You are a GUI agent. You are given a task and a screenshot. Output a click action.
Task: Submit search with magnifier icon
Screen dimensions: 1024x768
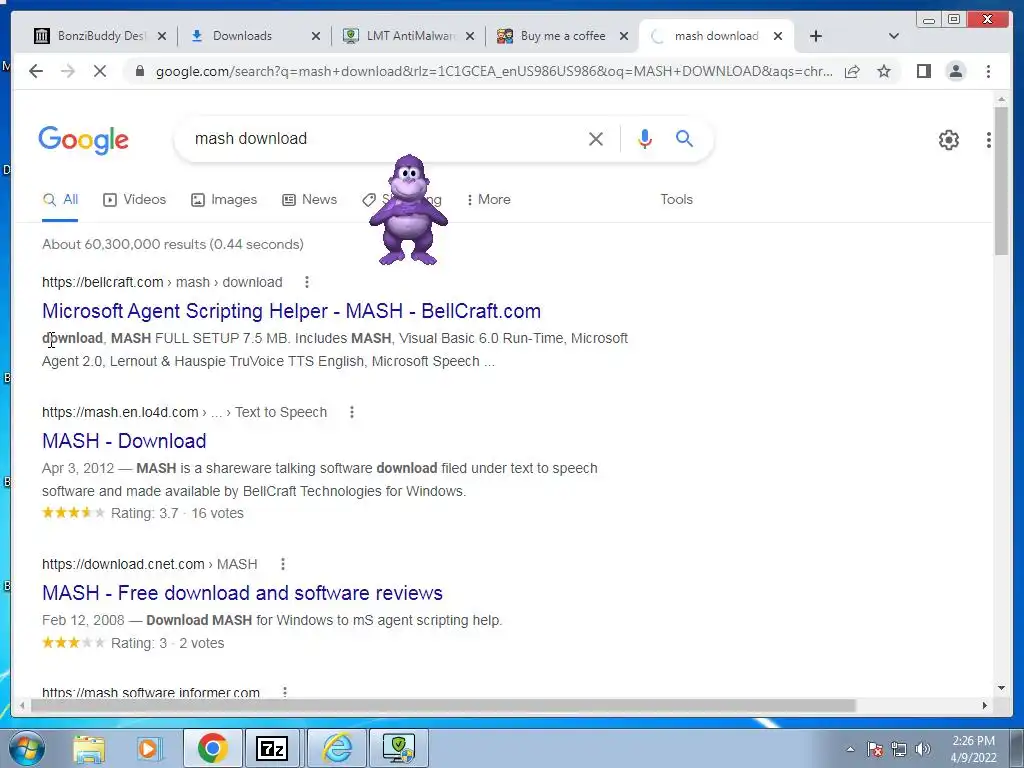(684, 138)
